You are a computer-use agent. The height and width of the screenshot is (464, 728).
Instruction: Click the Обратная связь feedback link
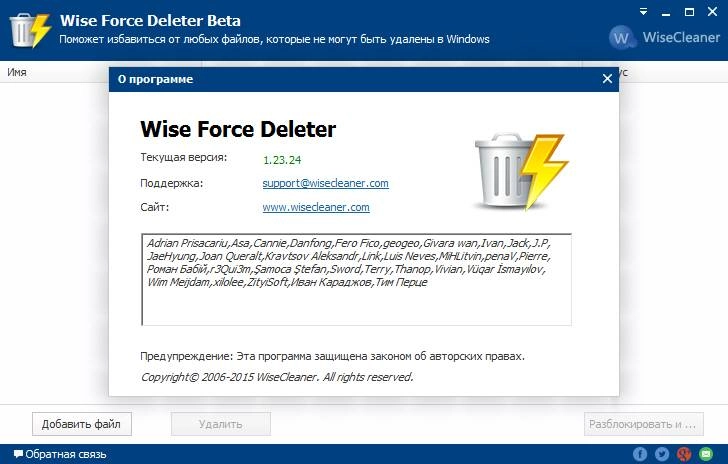click(x=60, y=454)
